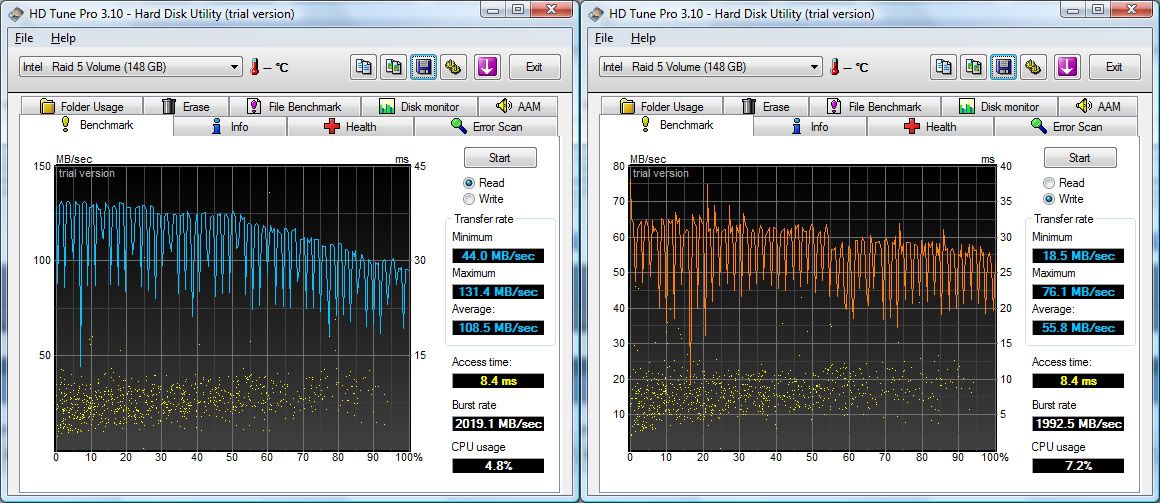Open Disk monitor tab, left window
This screenshot has width=1160, height=503.
point(420,107)
